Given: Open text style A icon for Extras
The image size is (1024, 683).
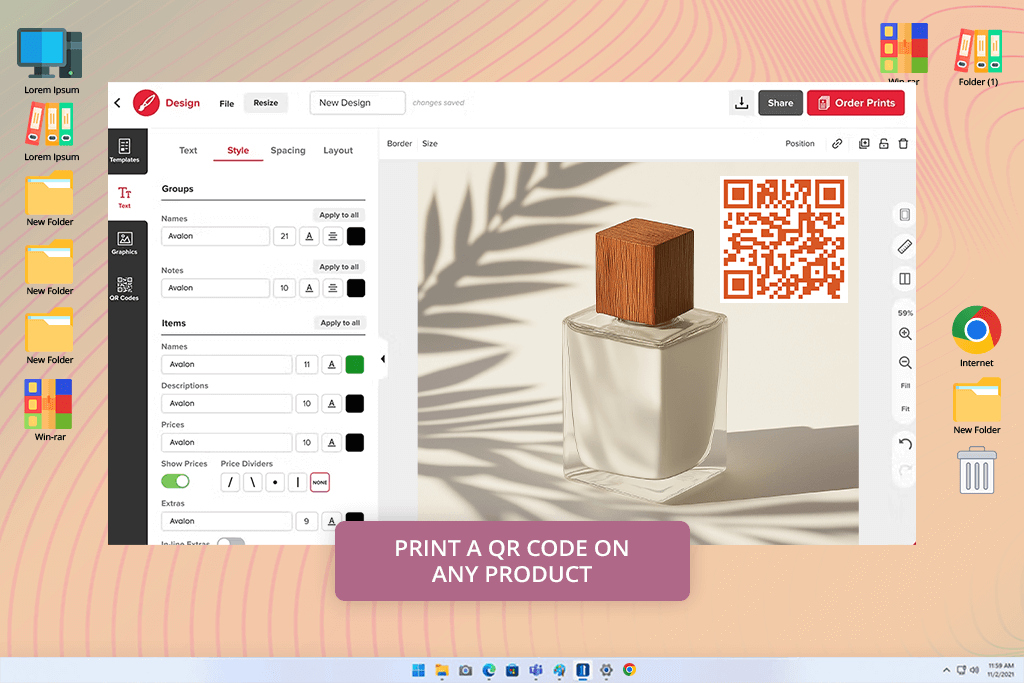Looking at the screenshot, I should coord(332,521).
